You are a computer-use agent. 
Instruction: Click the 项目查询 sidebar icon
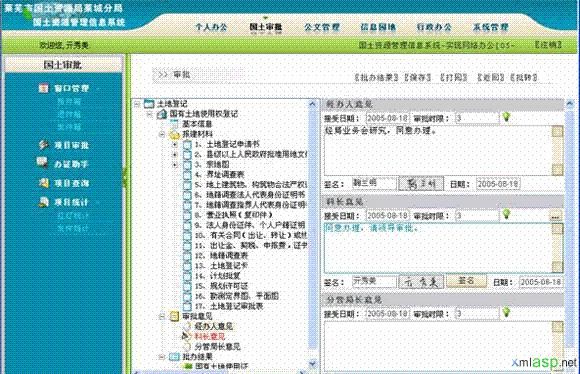(44, 183)
